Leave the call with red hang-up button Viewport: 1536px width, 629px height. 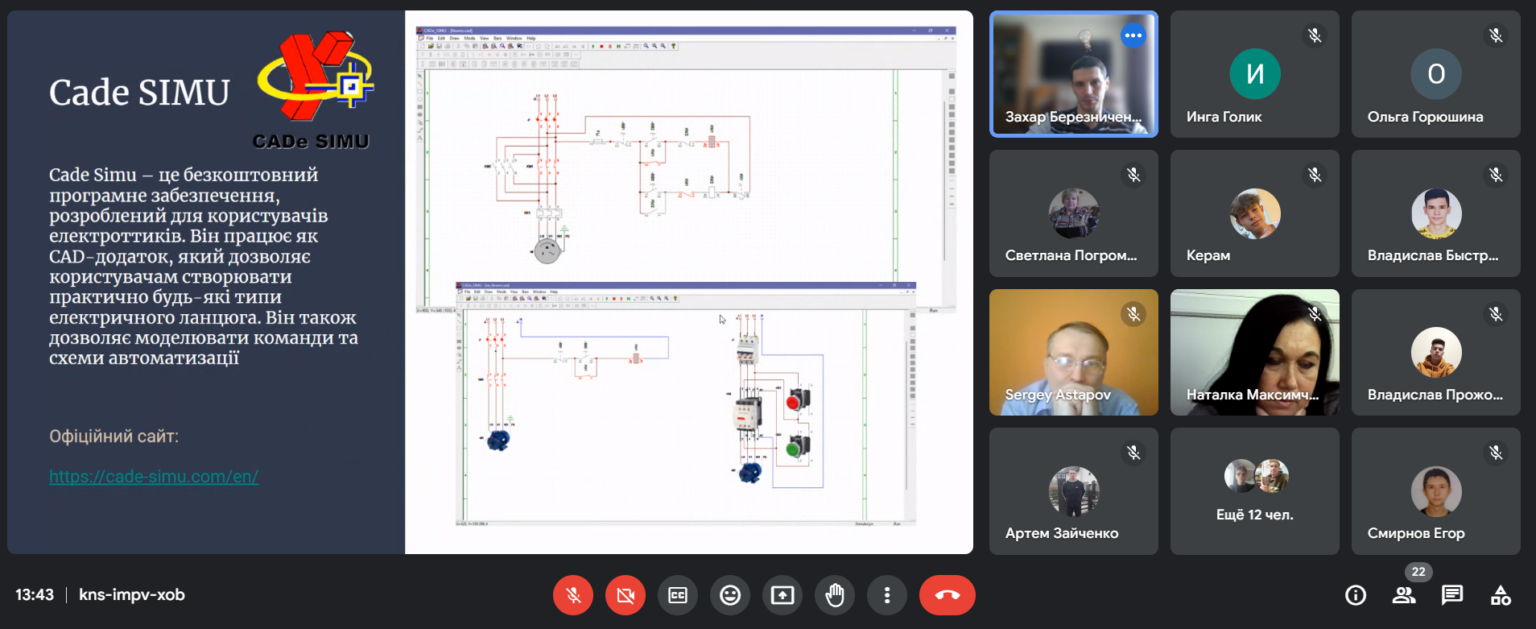(x=947, y=595)
